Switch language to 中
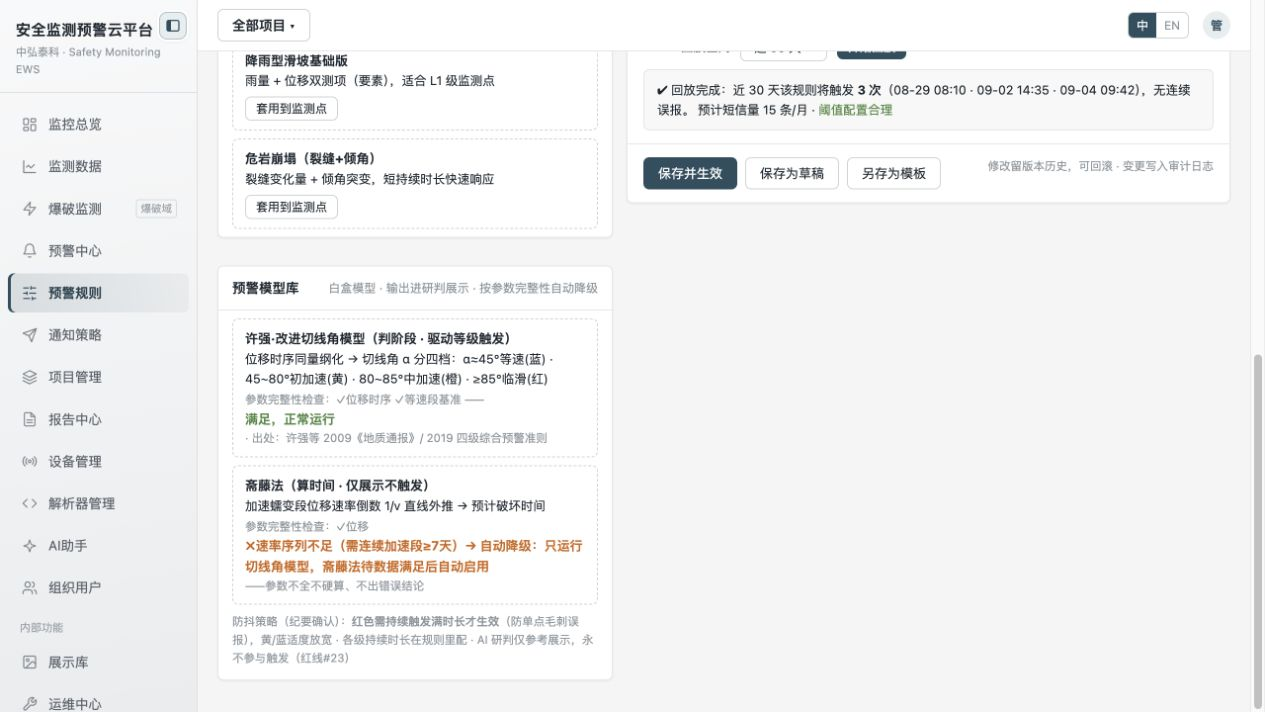The width and height of the screenshot is (1265, 712). (1142, 26)
